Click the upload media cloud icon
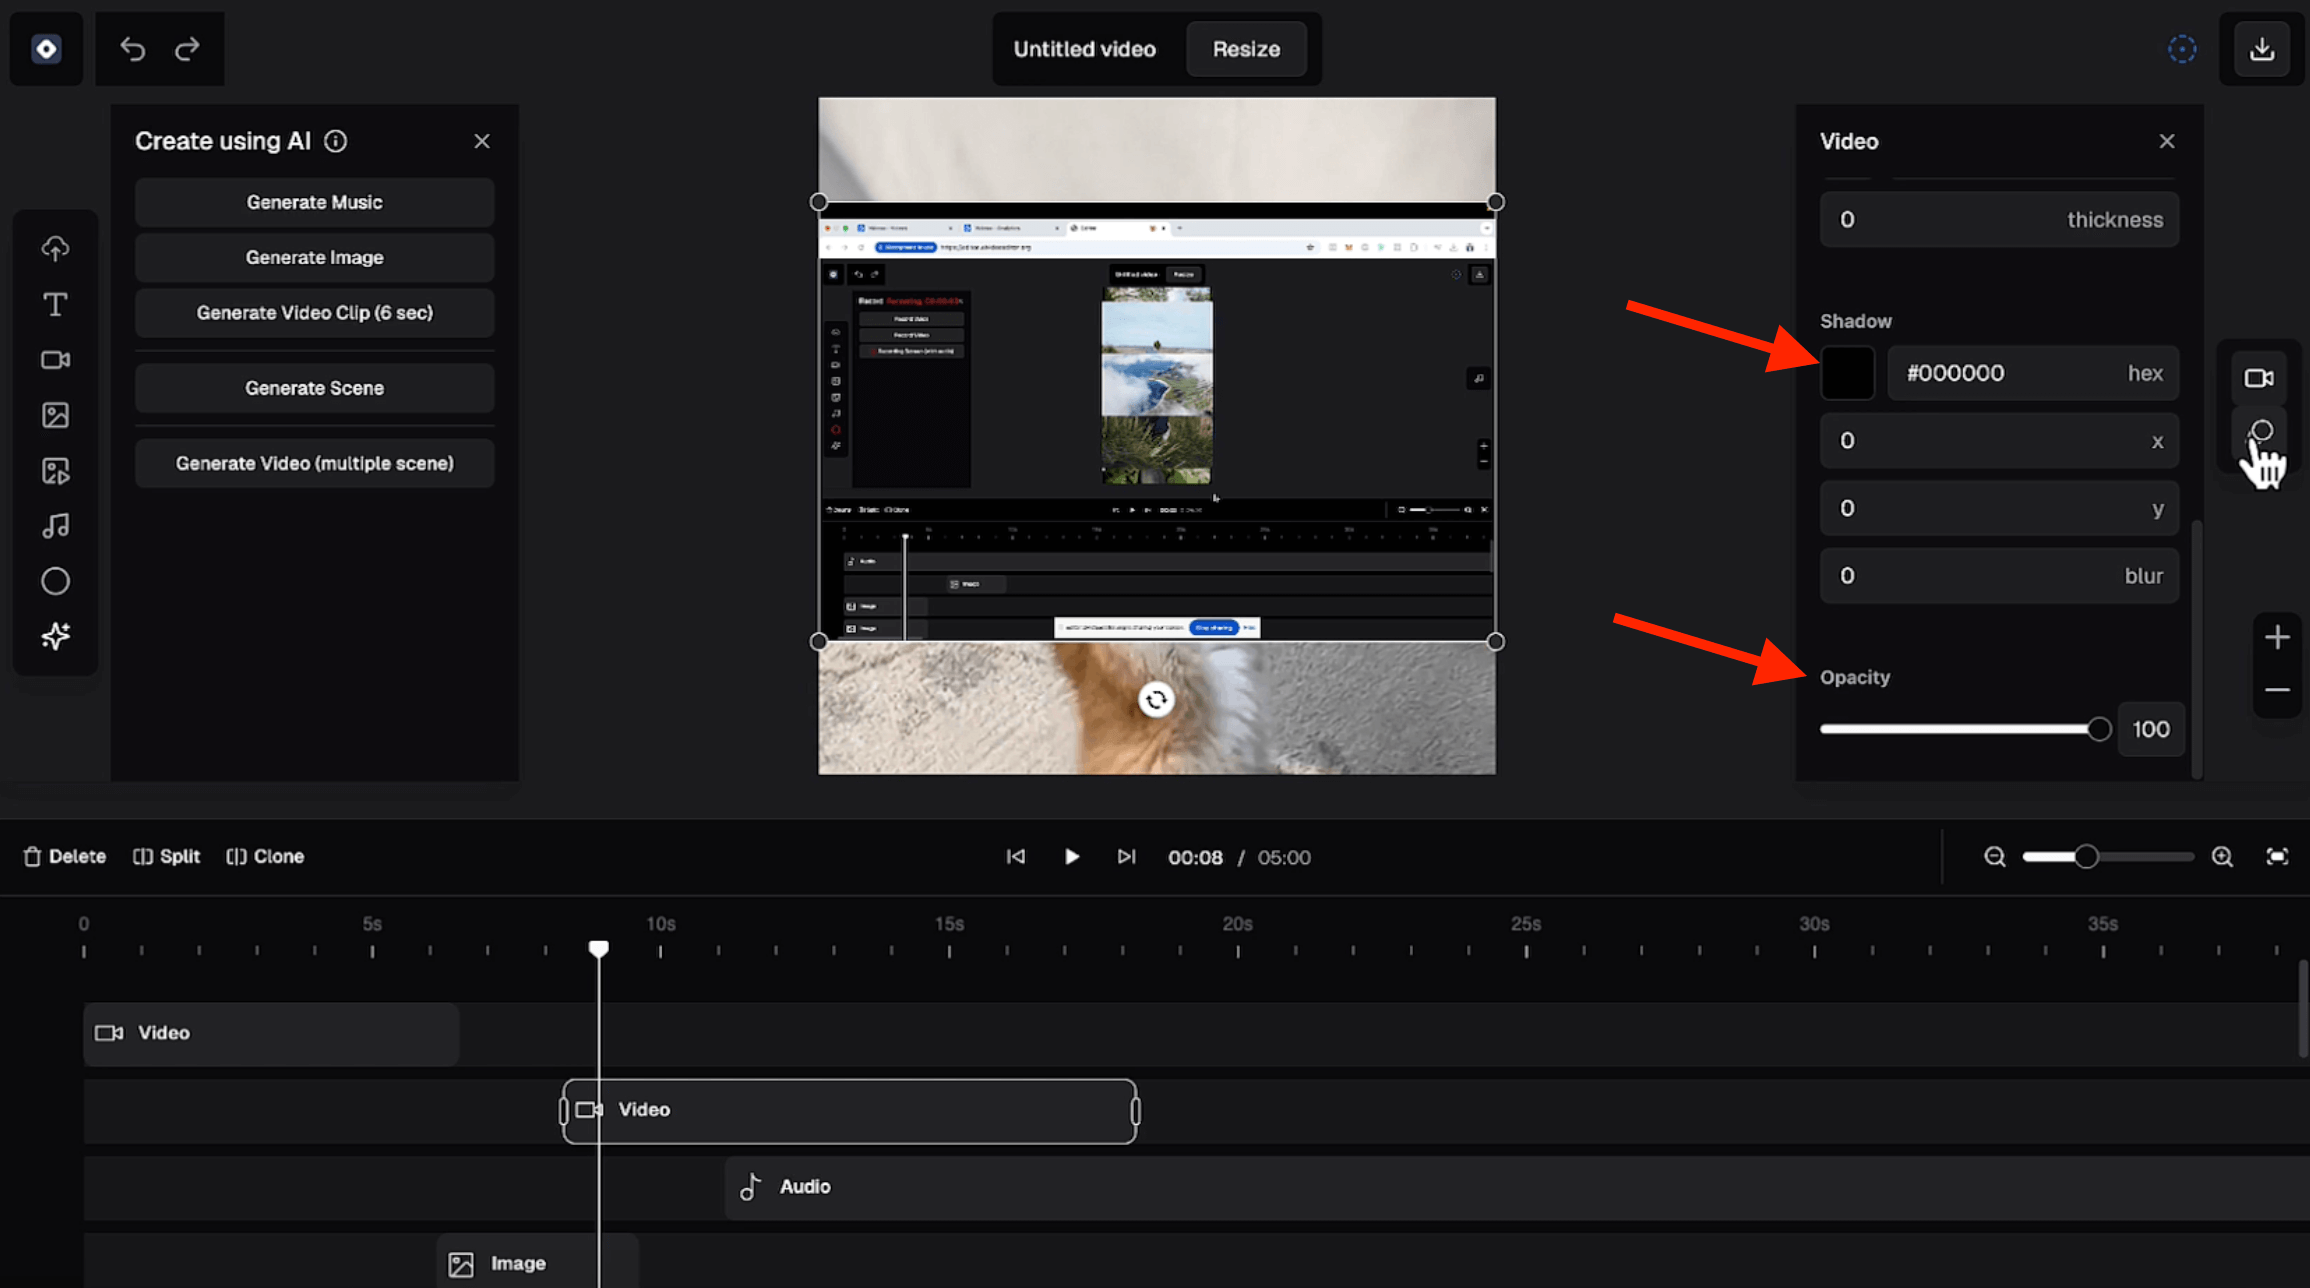The height and width of the screenshot is (1288, 2310). [55, 248]
